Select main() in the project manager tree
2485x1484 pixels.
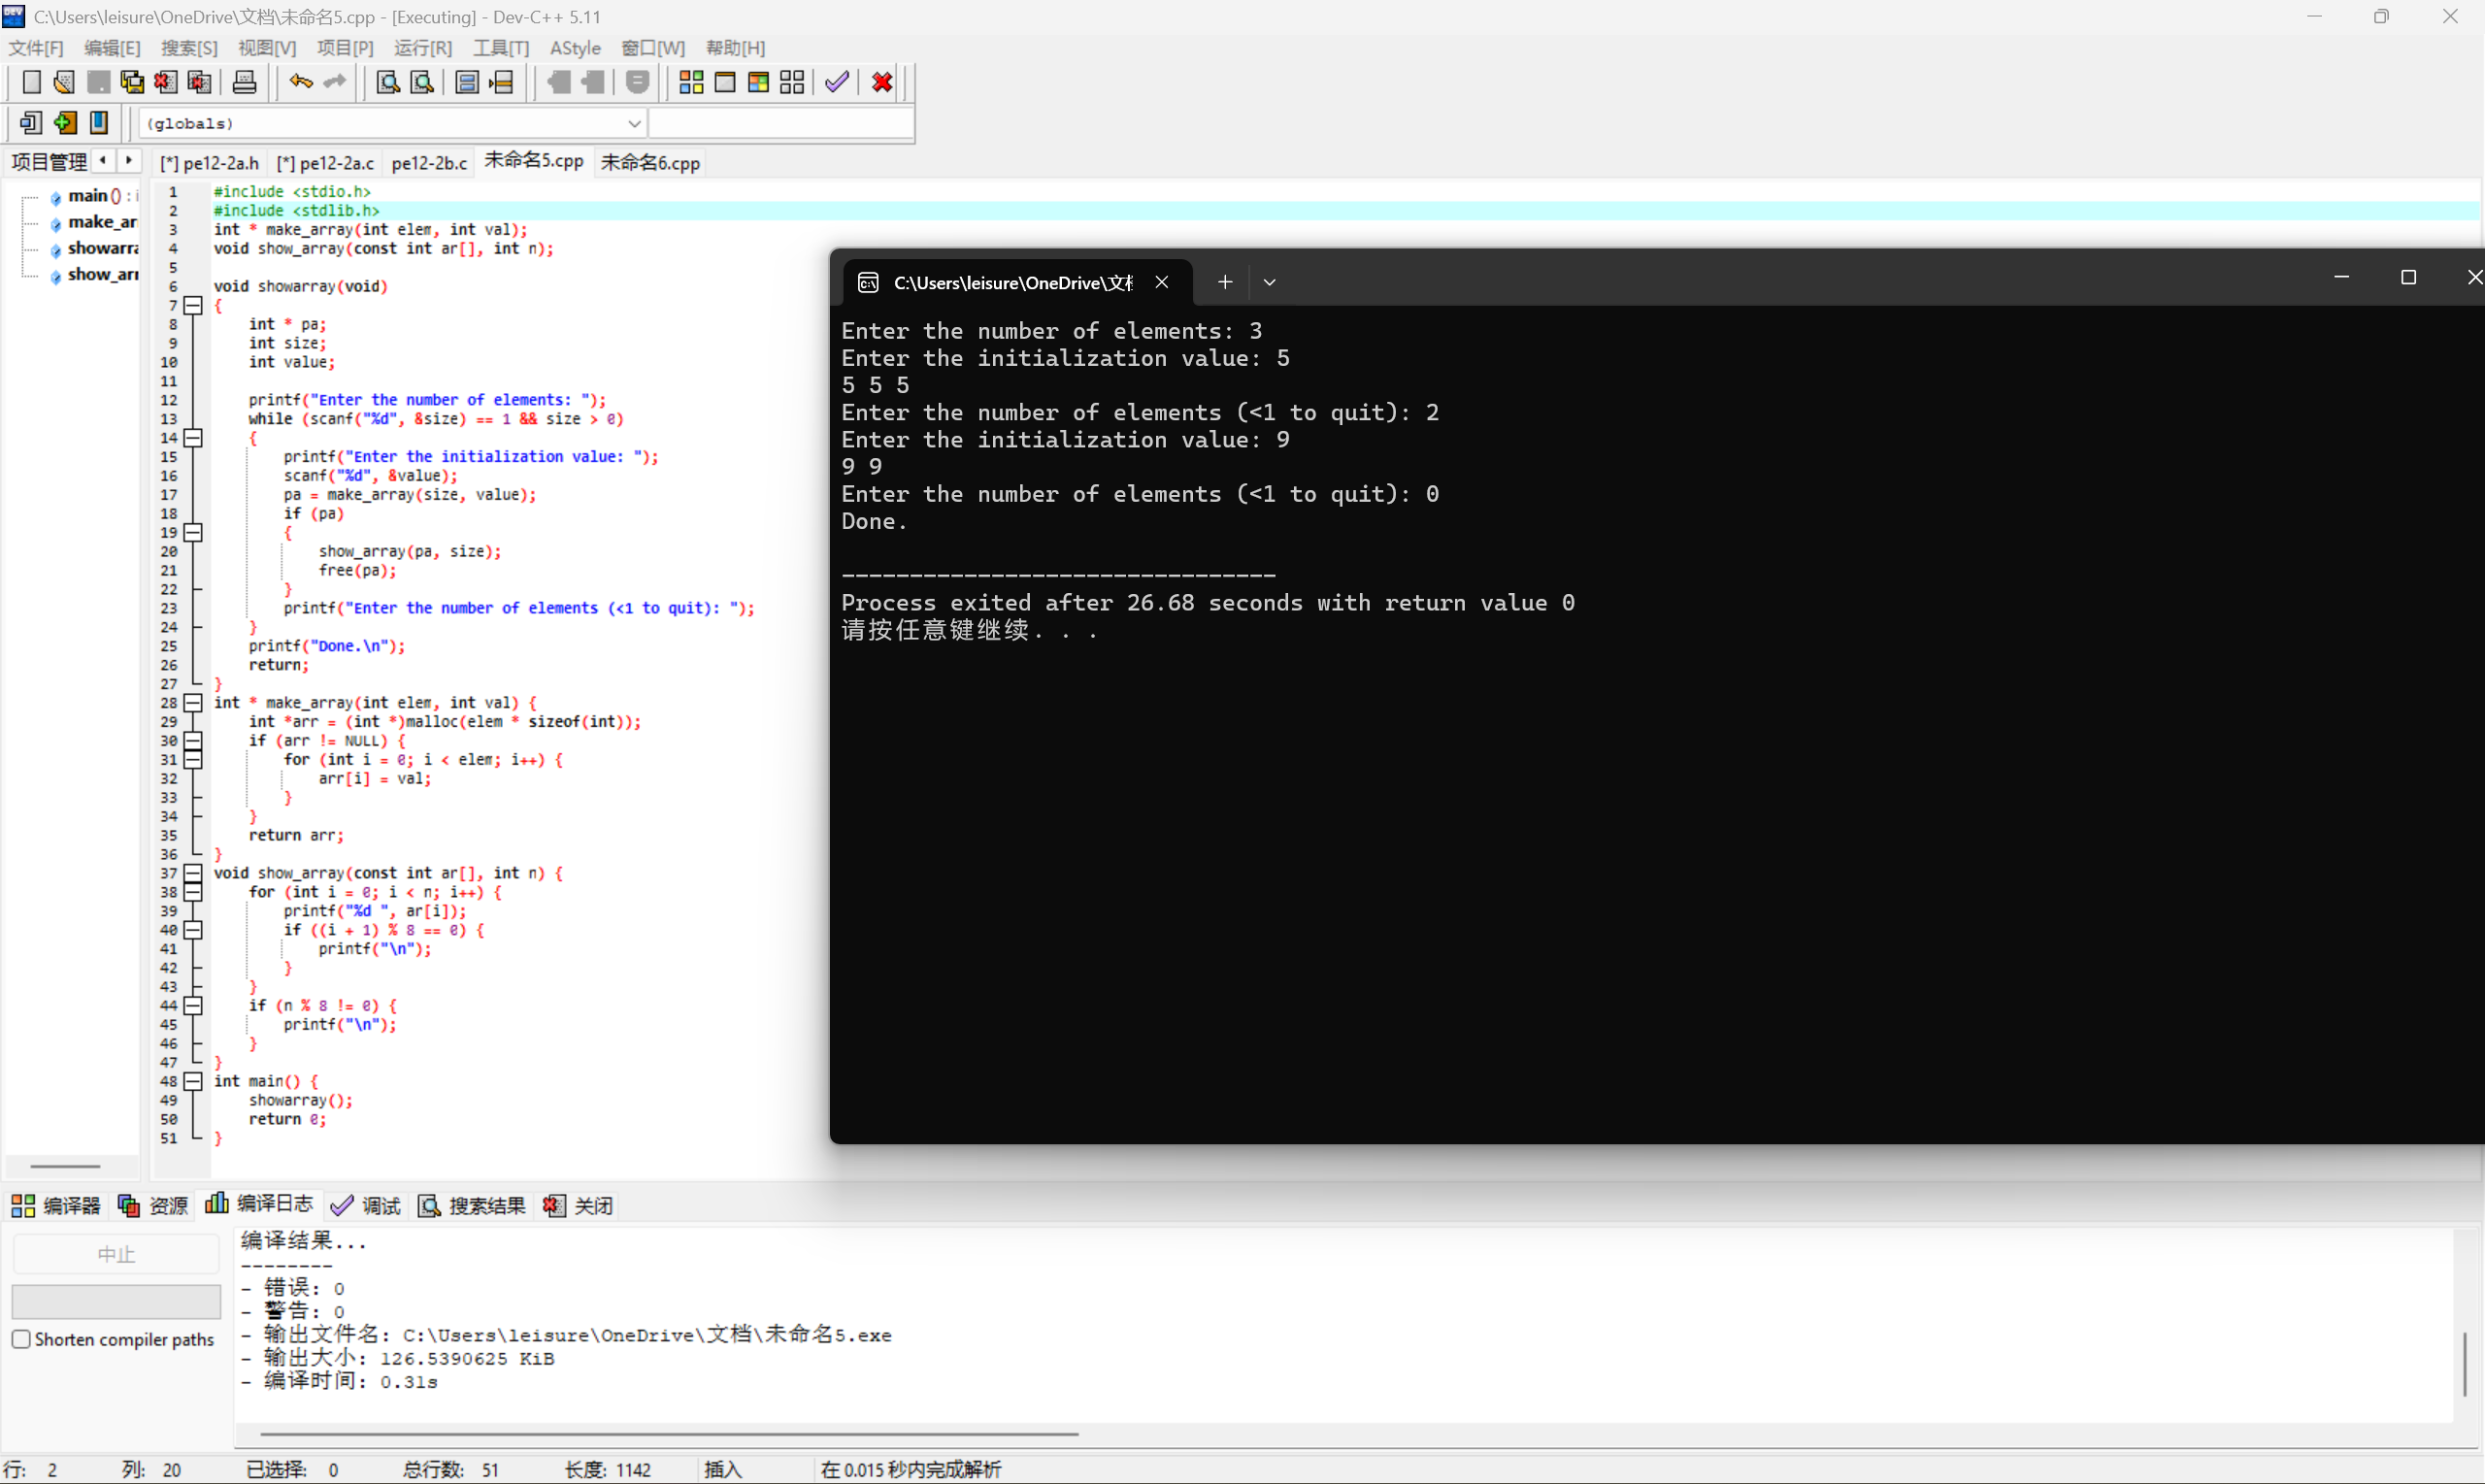click(x=91, y=195)
